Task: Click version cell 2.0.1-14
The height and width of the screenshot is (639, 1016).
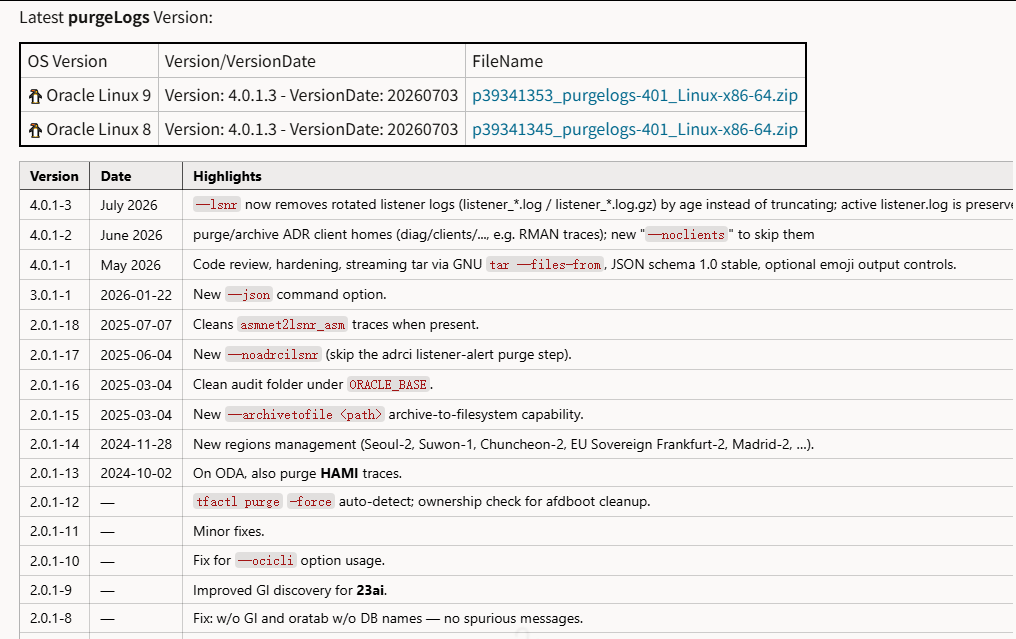Action: click(54, 444)
